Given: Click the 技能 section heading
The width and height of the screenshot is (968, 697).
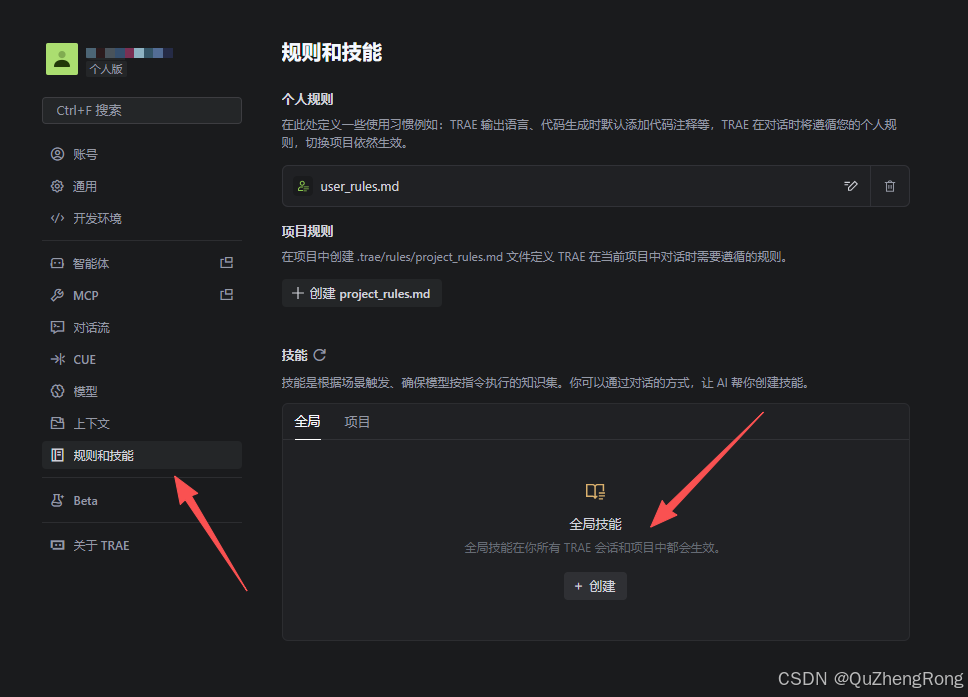Looking at the screenshot, I should pos(294,356).
